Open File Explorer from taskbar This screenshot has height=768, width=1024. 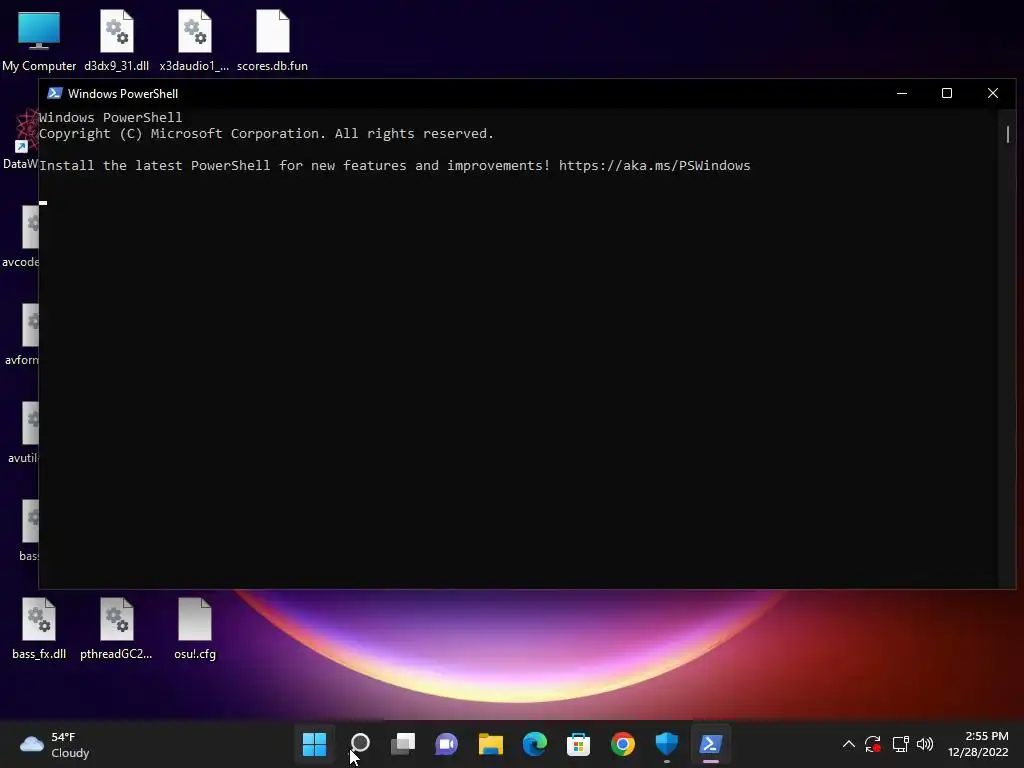(490, 744)
